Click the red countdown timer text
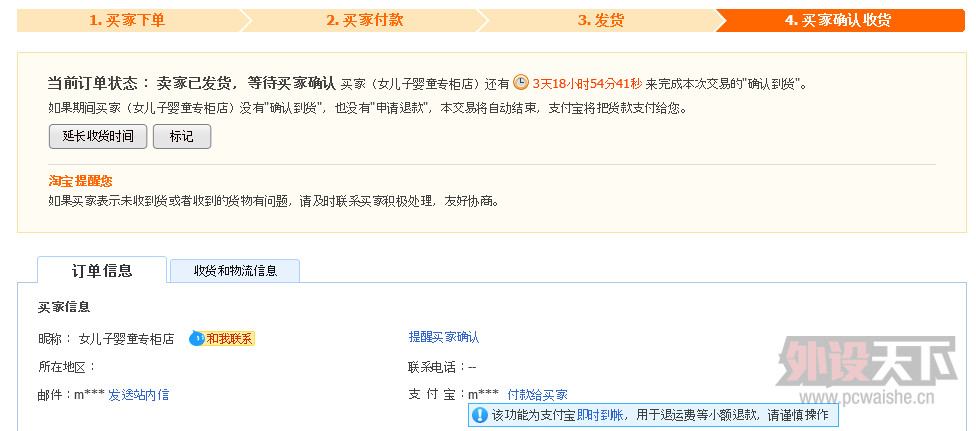The width and height of the screenshot is (976, 431). [586, 84]
